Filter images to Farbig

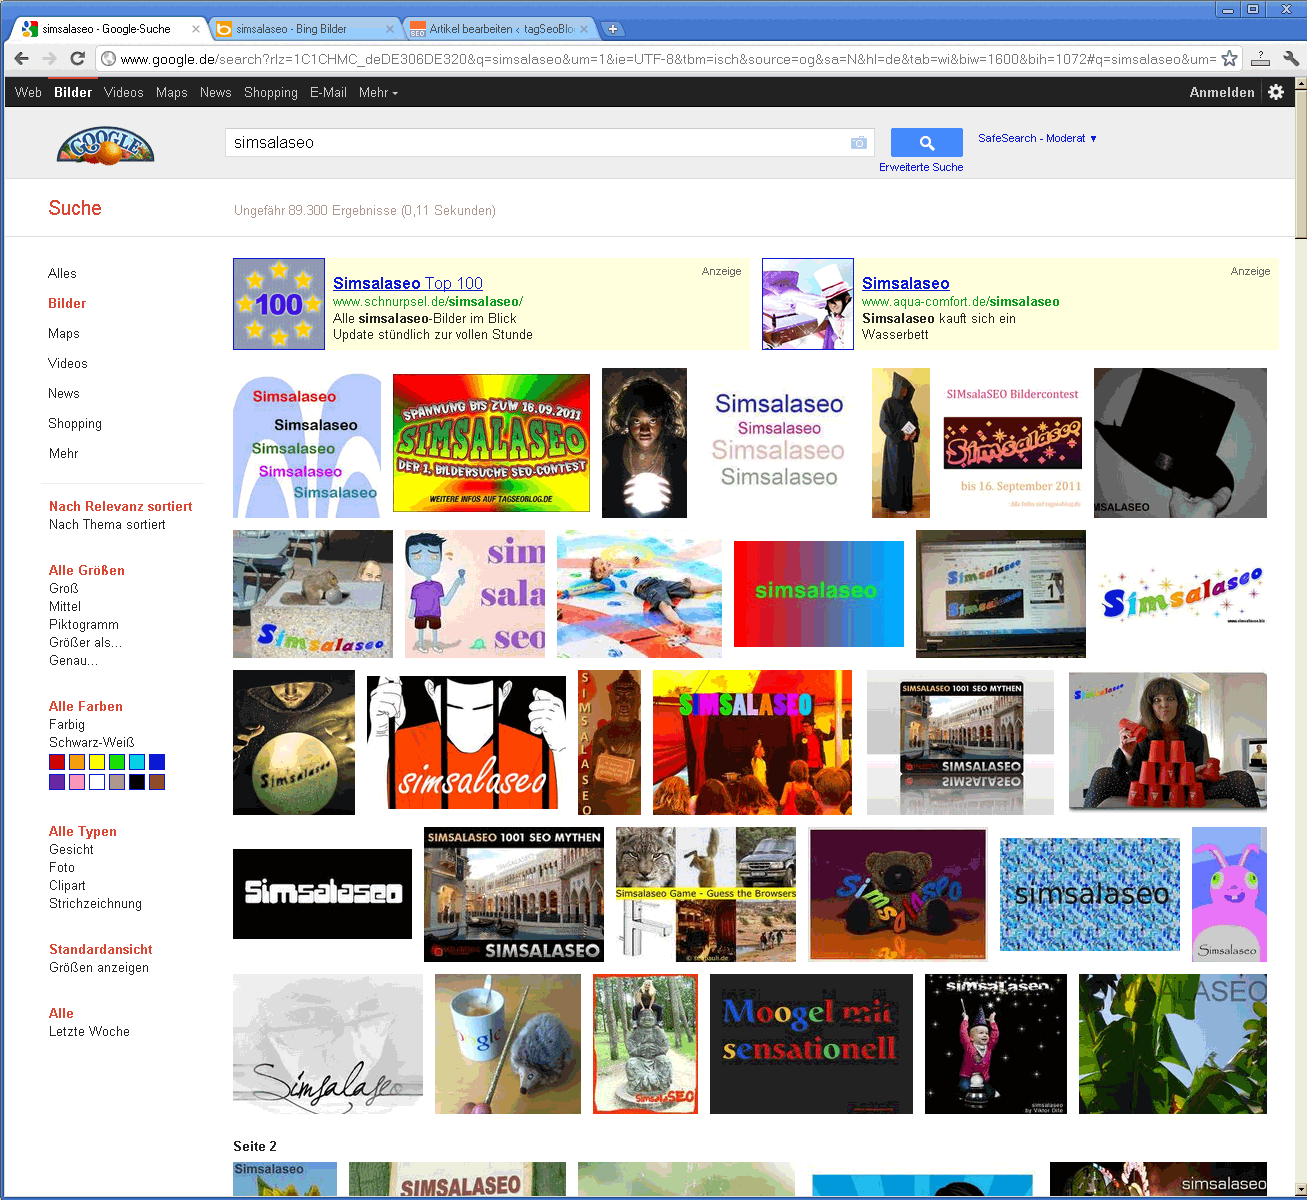(67, 724)
